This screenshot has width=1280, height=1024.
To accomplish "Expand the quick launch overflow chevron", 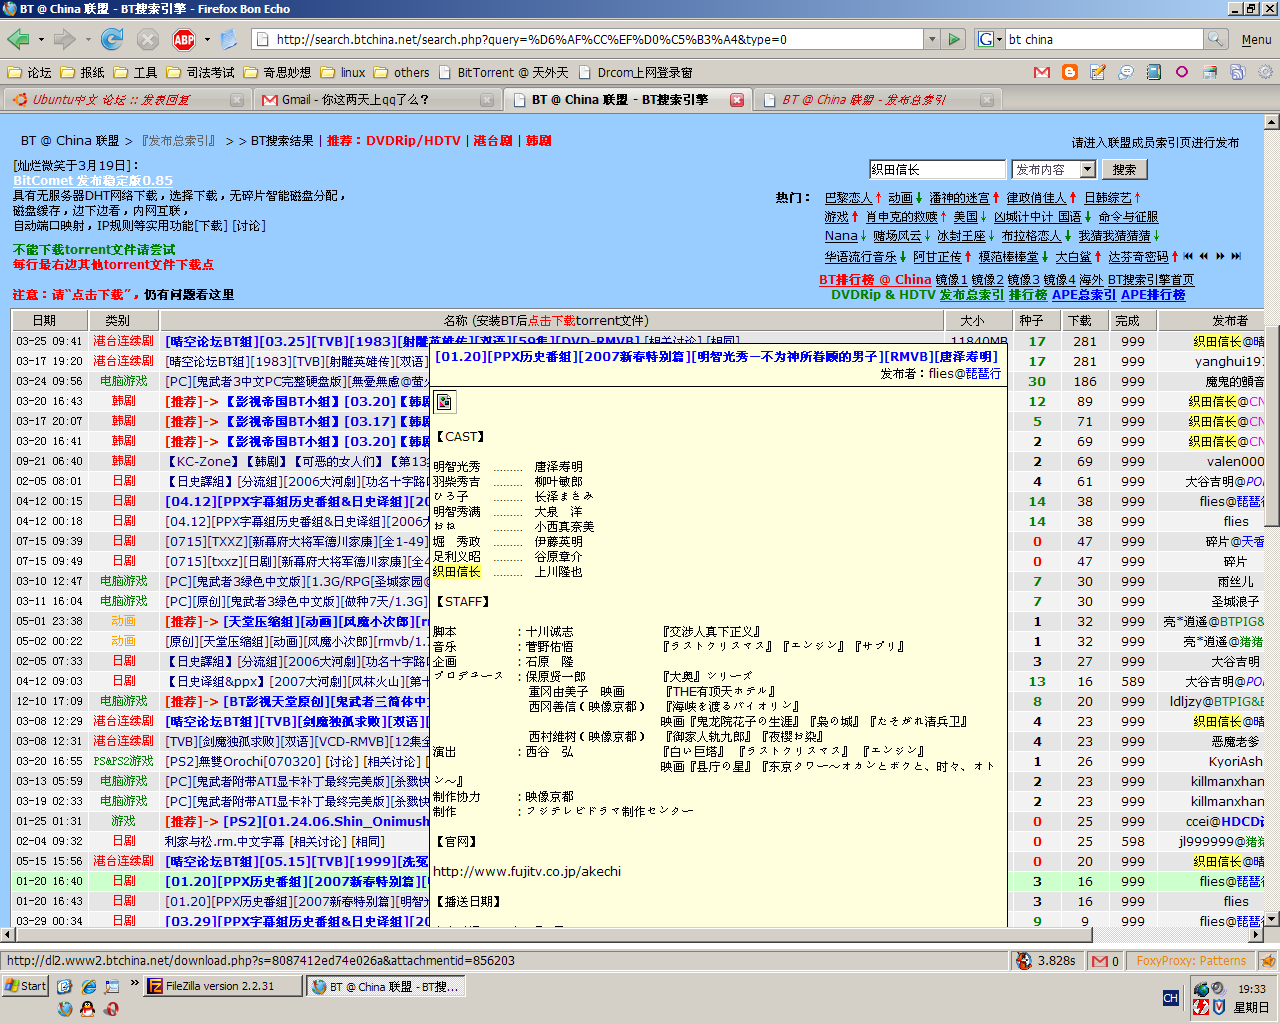I will (134, 984).
